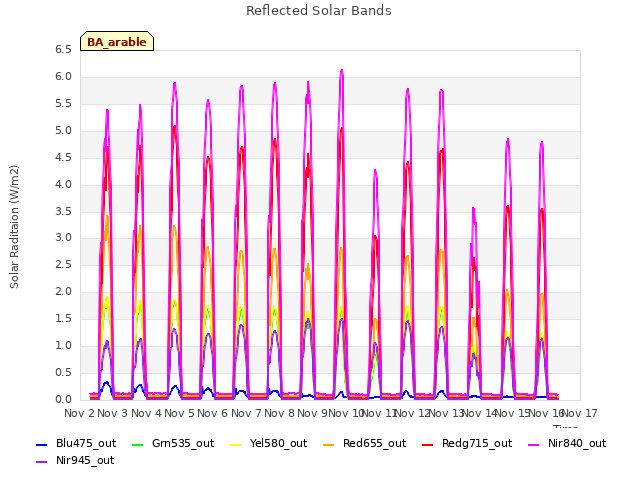Image resolution: width=640 pixels, height=480 pixels.
Task: Click the 6.0 y-axis tick label
Action: click(63, 76)
